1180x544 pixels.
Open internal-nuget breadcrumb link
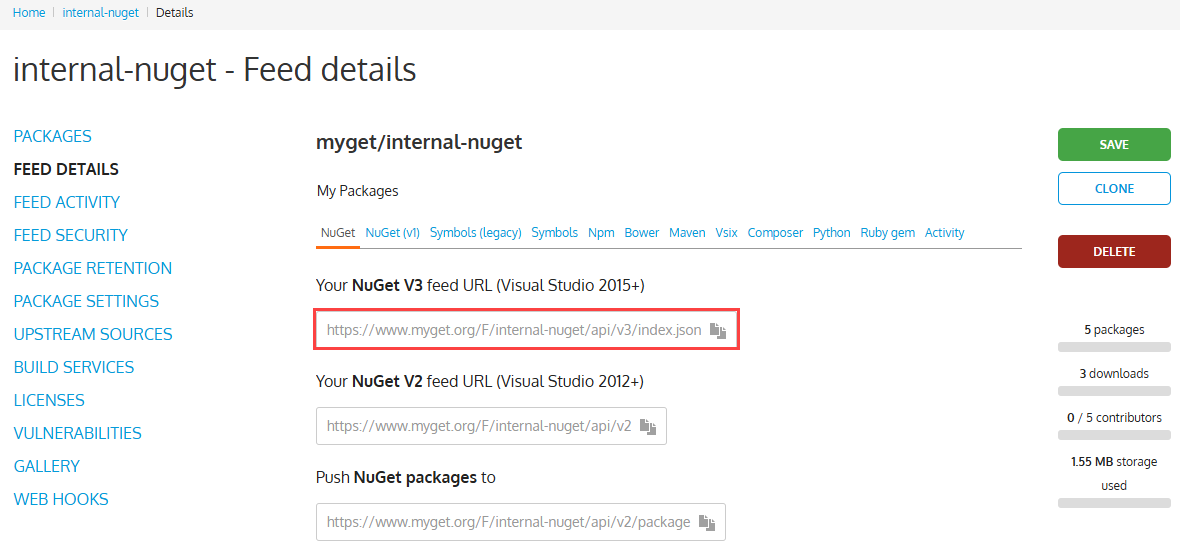coord(101,13)
